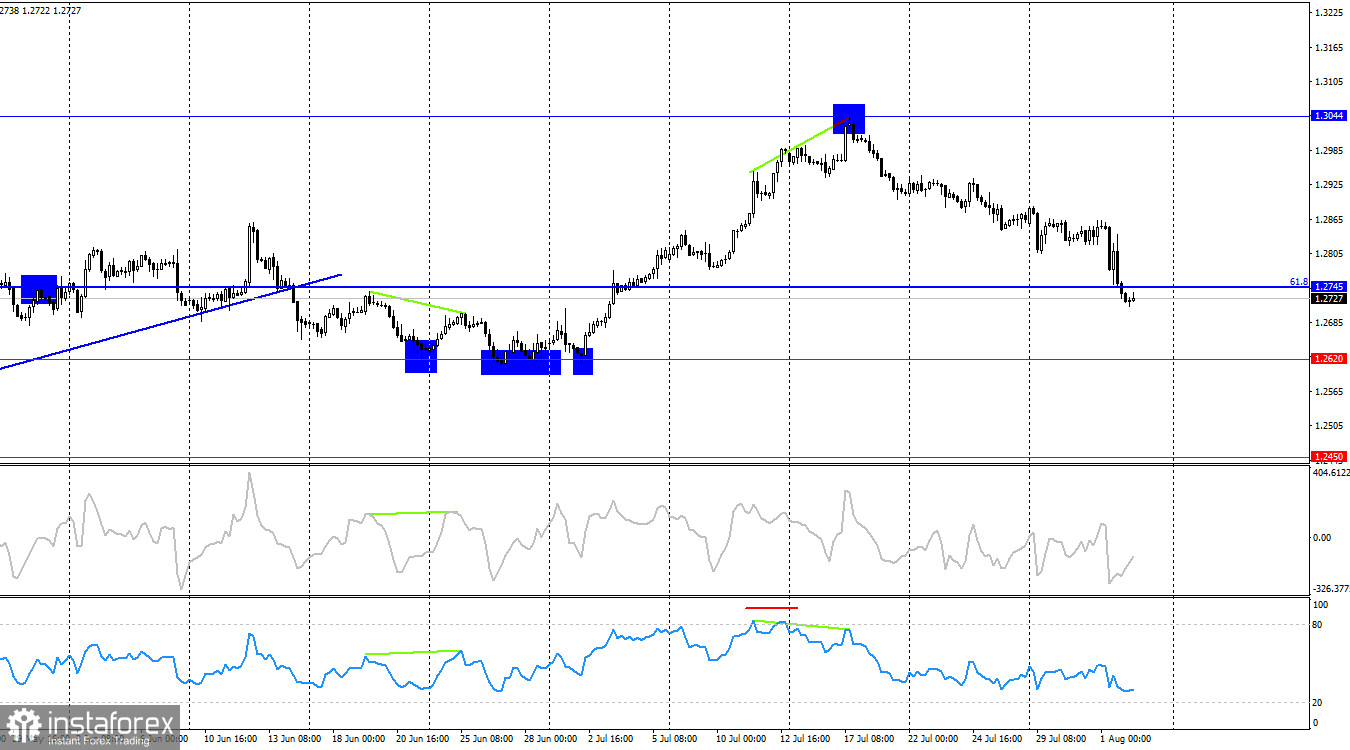This screenshot has width=1350, height=750.
Task: Click the current price tag 1.2727
Action: pyautogui.click(x=1328, y=298)
